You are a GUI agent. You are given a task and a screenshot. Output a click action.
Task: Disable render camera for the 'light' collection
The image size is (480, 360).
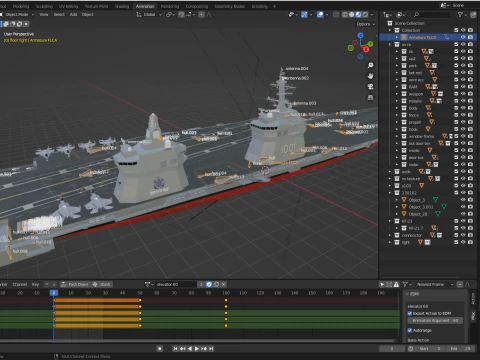470,242
